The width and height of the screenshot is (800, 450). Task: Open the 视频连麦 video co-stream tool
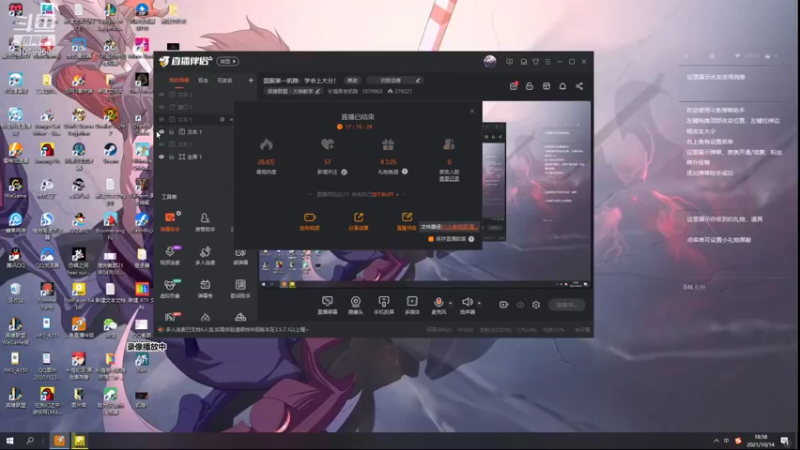(170, 255)
